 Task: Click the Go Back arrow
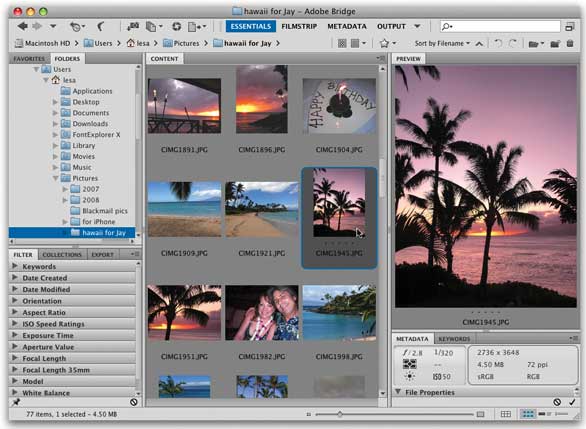(x=23, y=26)
